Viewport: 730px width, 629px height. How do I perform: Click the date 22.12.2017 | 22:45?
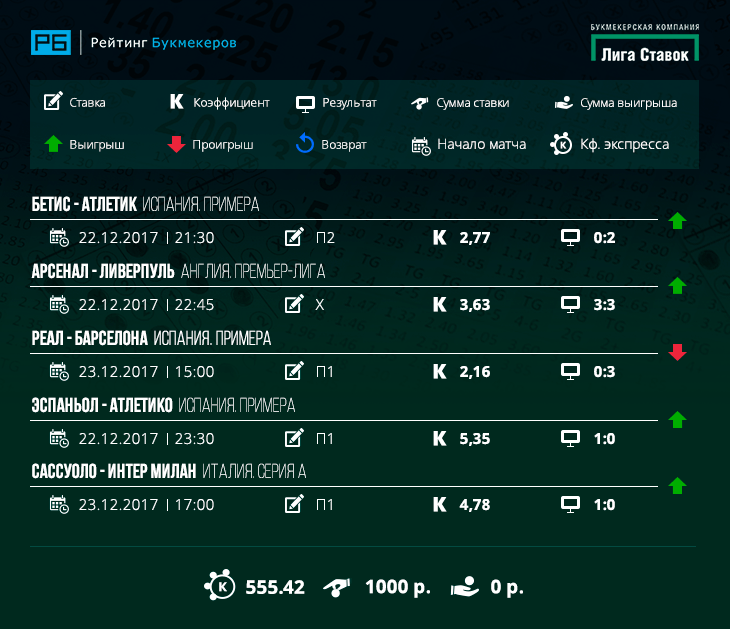(146, 305)
